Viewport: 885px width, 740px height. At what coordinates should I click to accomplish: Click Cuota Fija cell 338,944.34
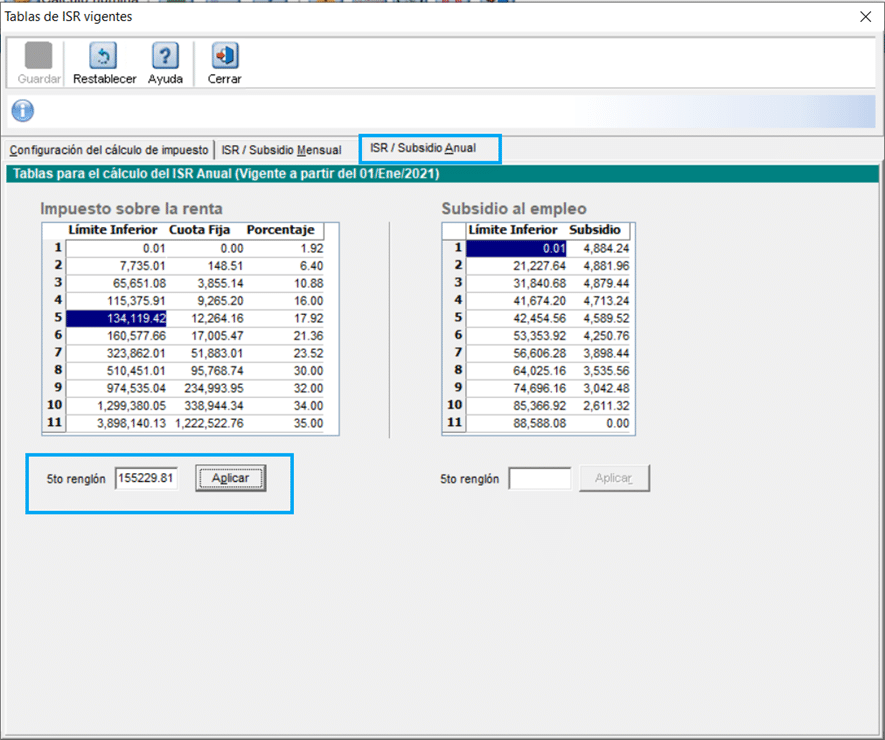tap(205, 406)
